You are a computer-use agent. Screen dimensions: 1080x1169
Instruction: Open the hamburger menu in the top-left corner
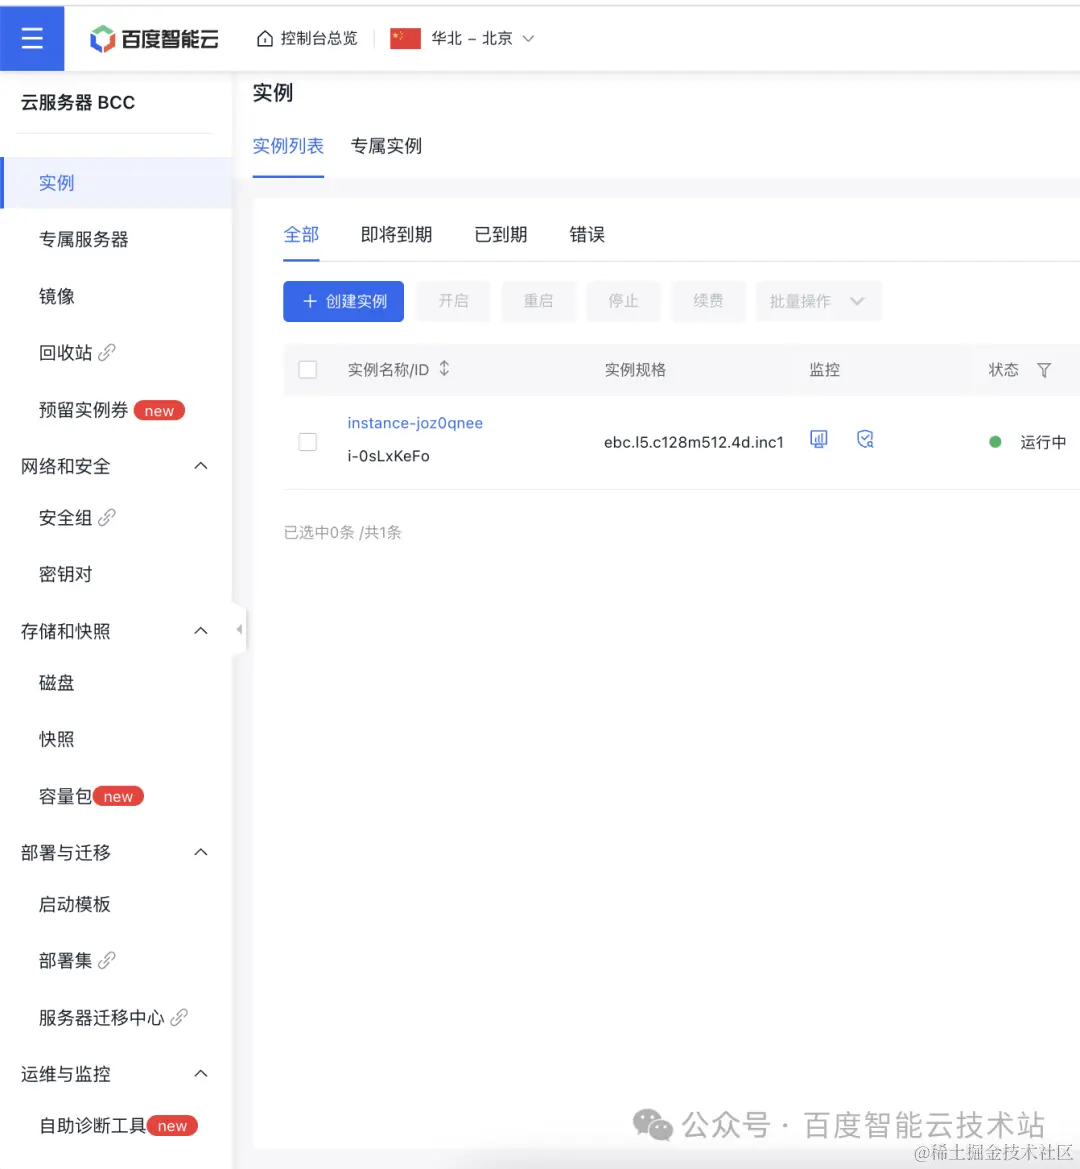coord(32,37)
